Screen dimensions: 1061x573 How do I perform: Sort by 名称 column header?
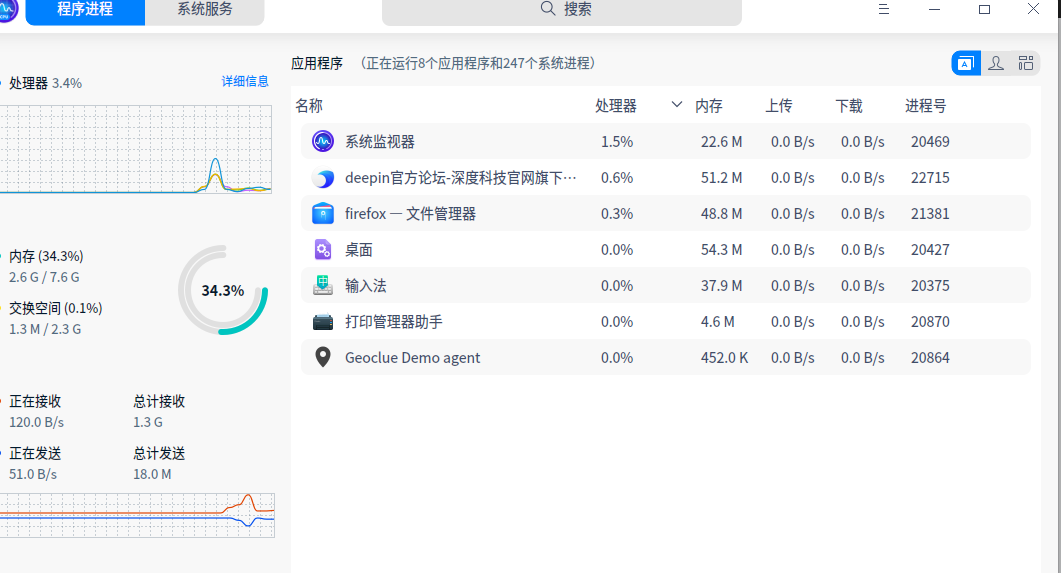tap(309, 106)
